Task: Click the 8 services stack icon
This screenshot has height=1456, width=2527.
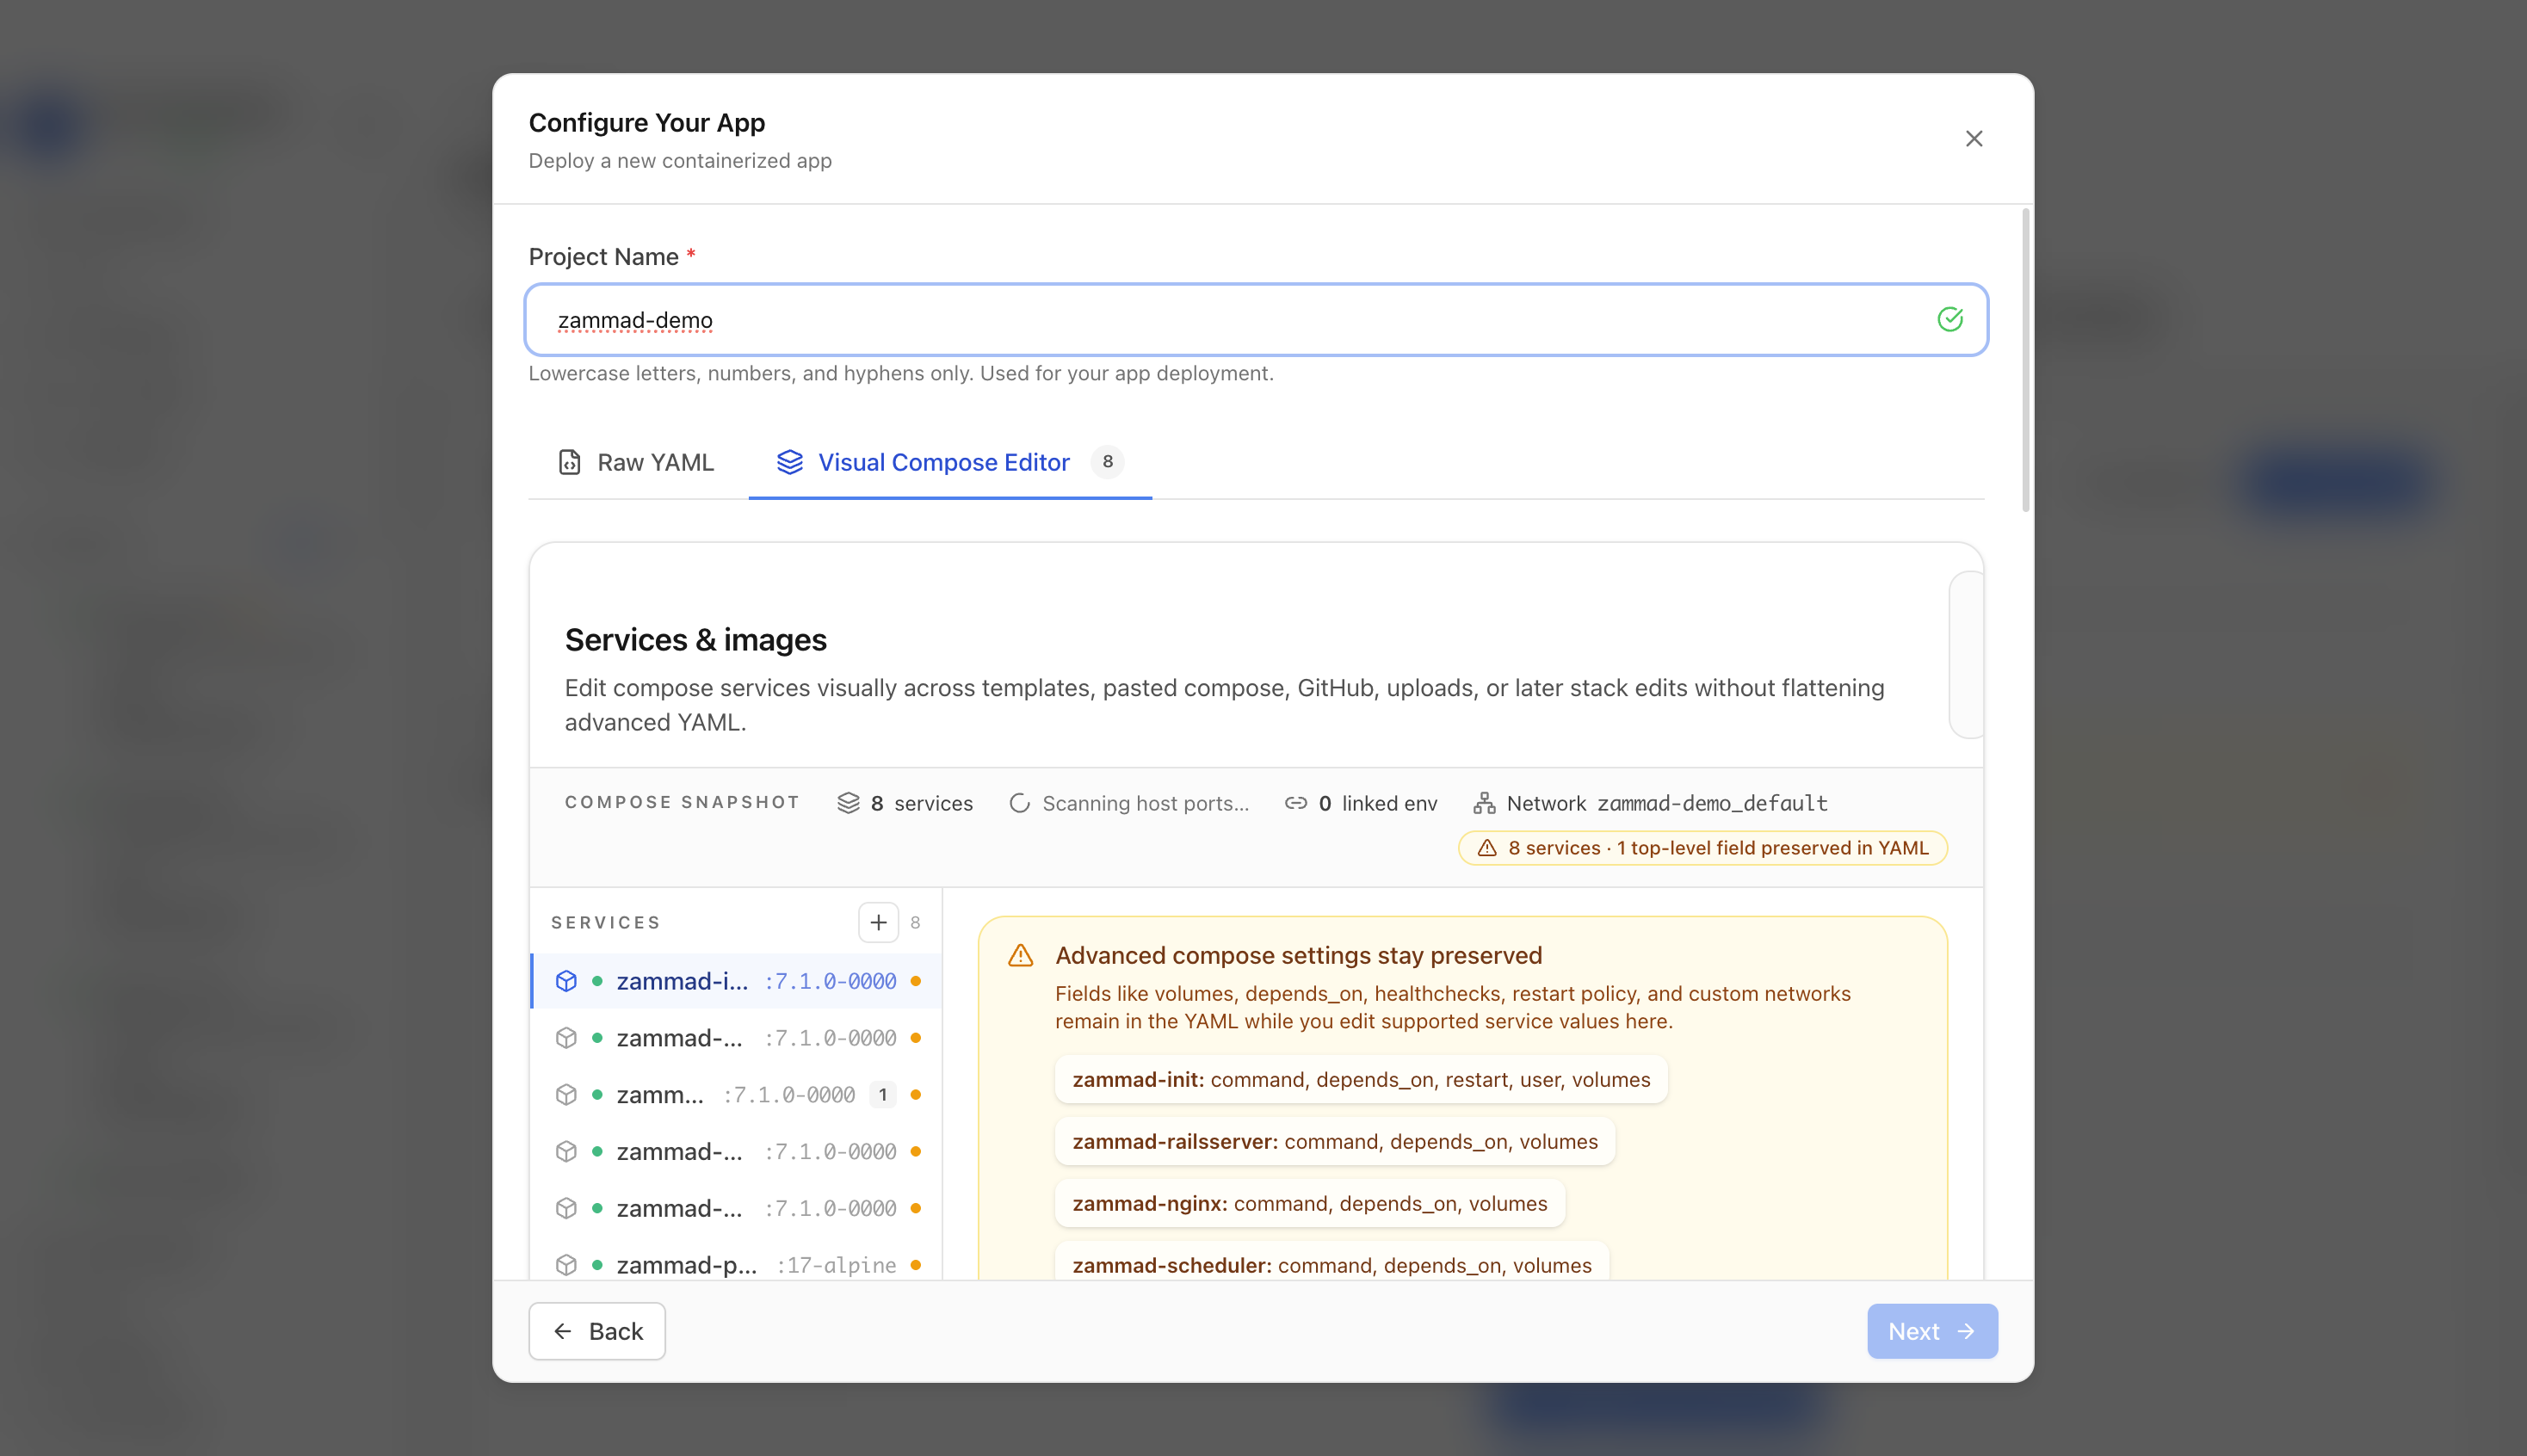Action: [848, 803]
